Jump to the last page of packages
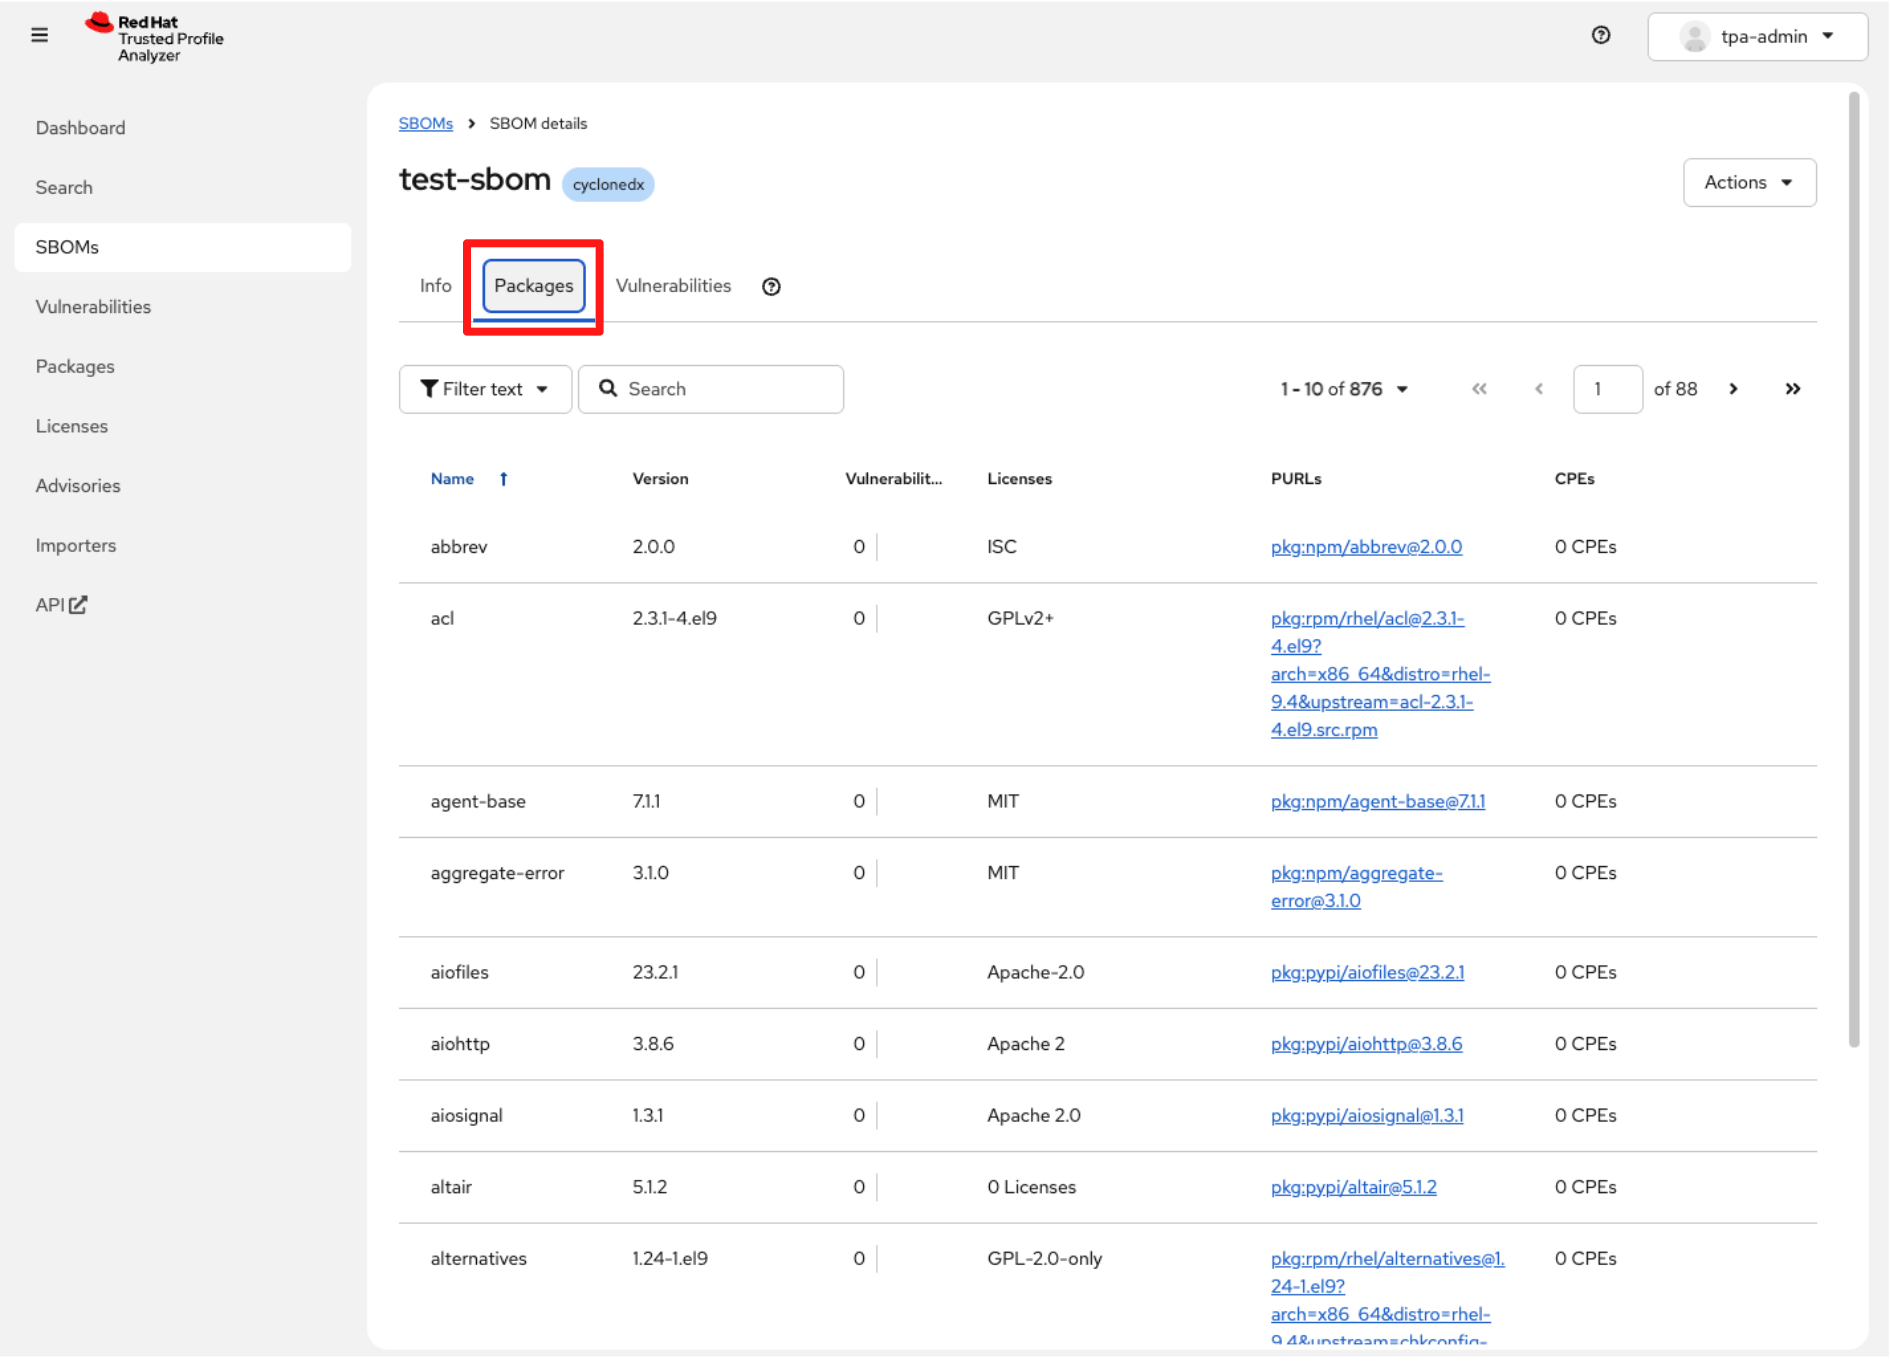 pyautogui.click(x=1792, y=389)
